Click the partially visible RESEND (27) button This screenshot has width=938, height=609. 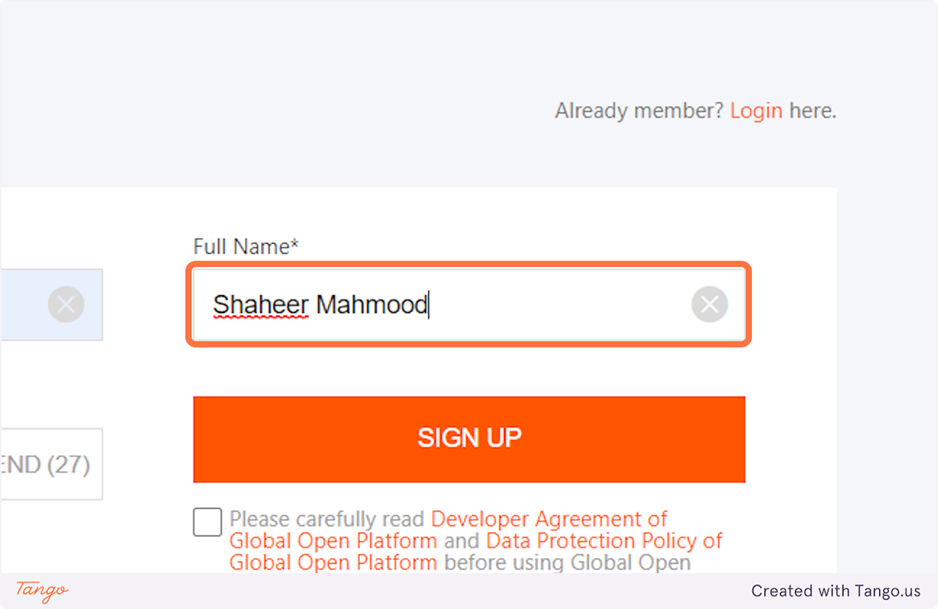coord(50,464)
